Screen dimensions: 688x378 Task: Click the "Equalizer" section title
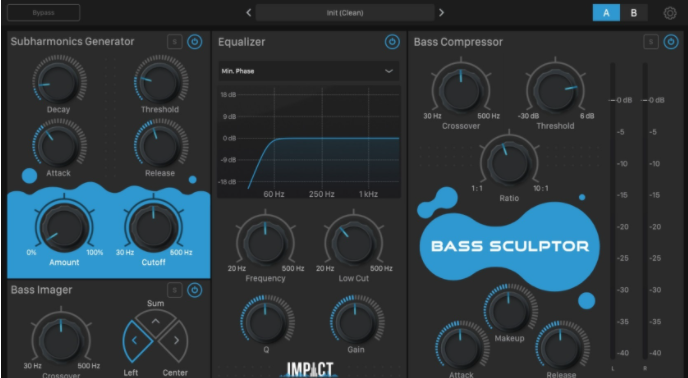point(242,42)
